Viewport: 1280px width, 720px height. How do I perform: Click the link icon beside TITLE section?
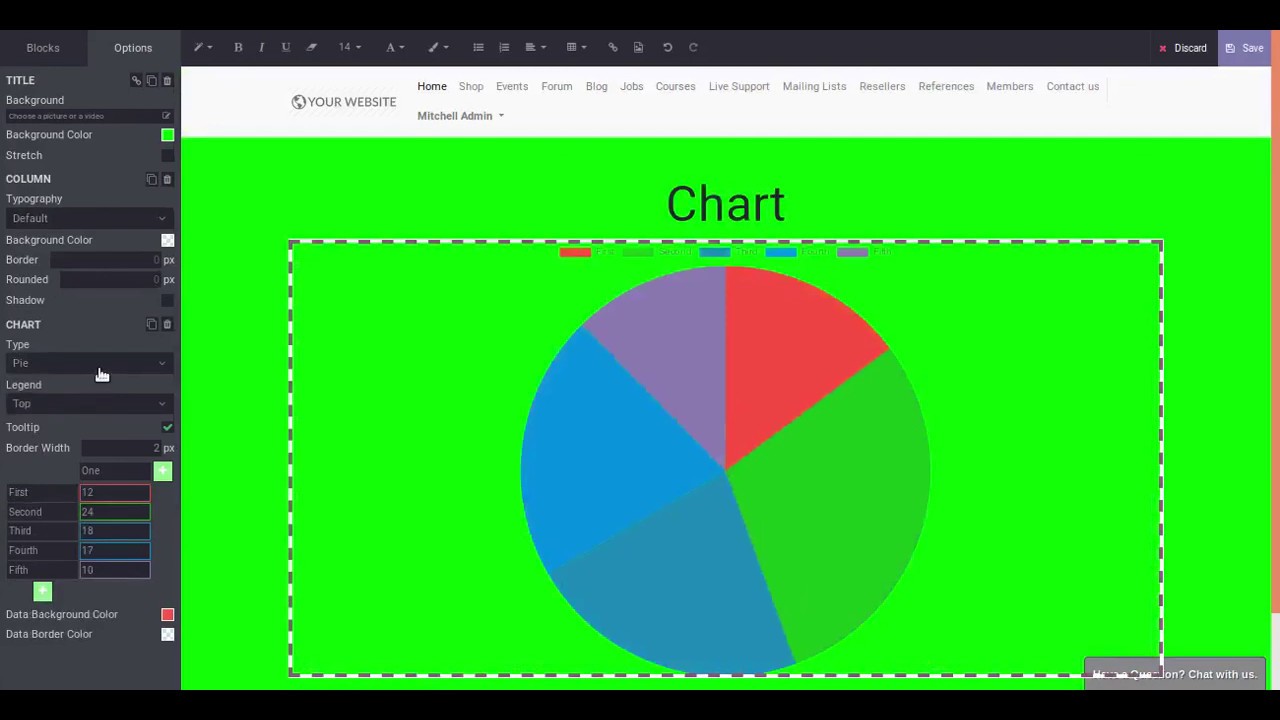pyautogui.click(x=136, y=80)
